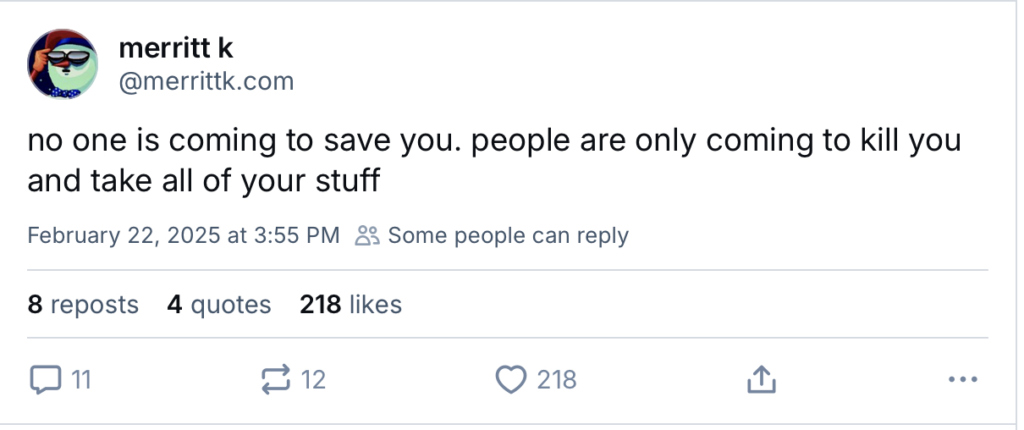Click the display name merritt k
The width and height of the screenshot is (1024, 430).
[x=175, y=47]
